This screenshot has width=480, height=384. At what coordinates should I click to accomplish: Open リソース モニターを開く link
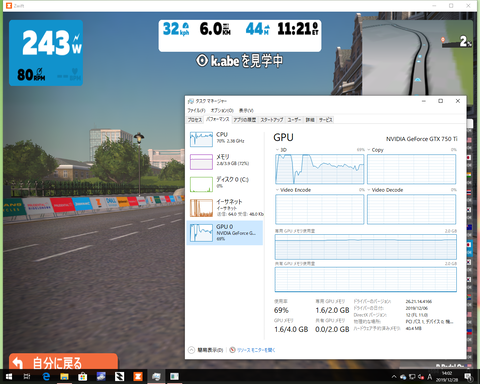[x=256, y=350]
